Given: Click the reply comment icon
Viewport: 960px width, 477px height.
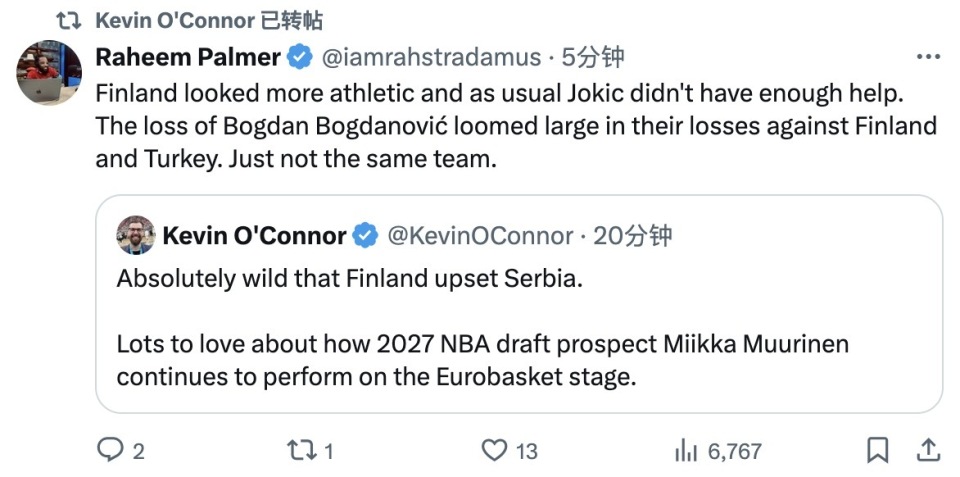Looking at the screenshot, I should click(x=109, y=451).
